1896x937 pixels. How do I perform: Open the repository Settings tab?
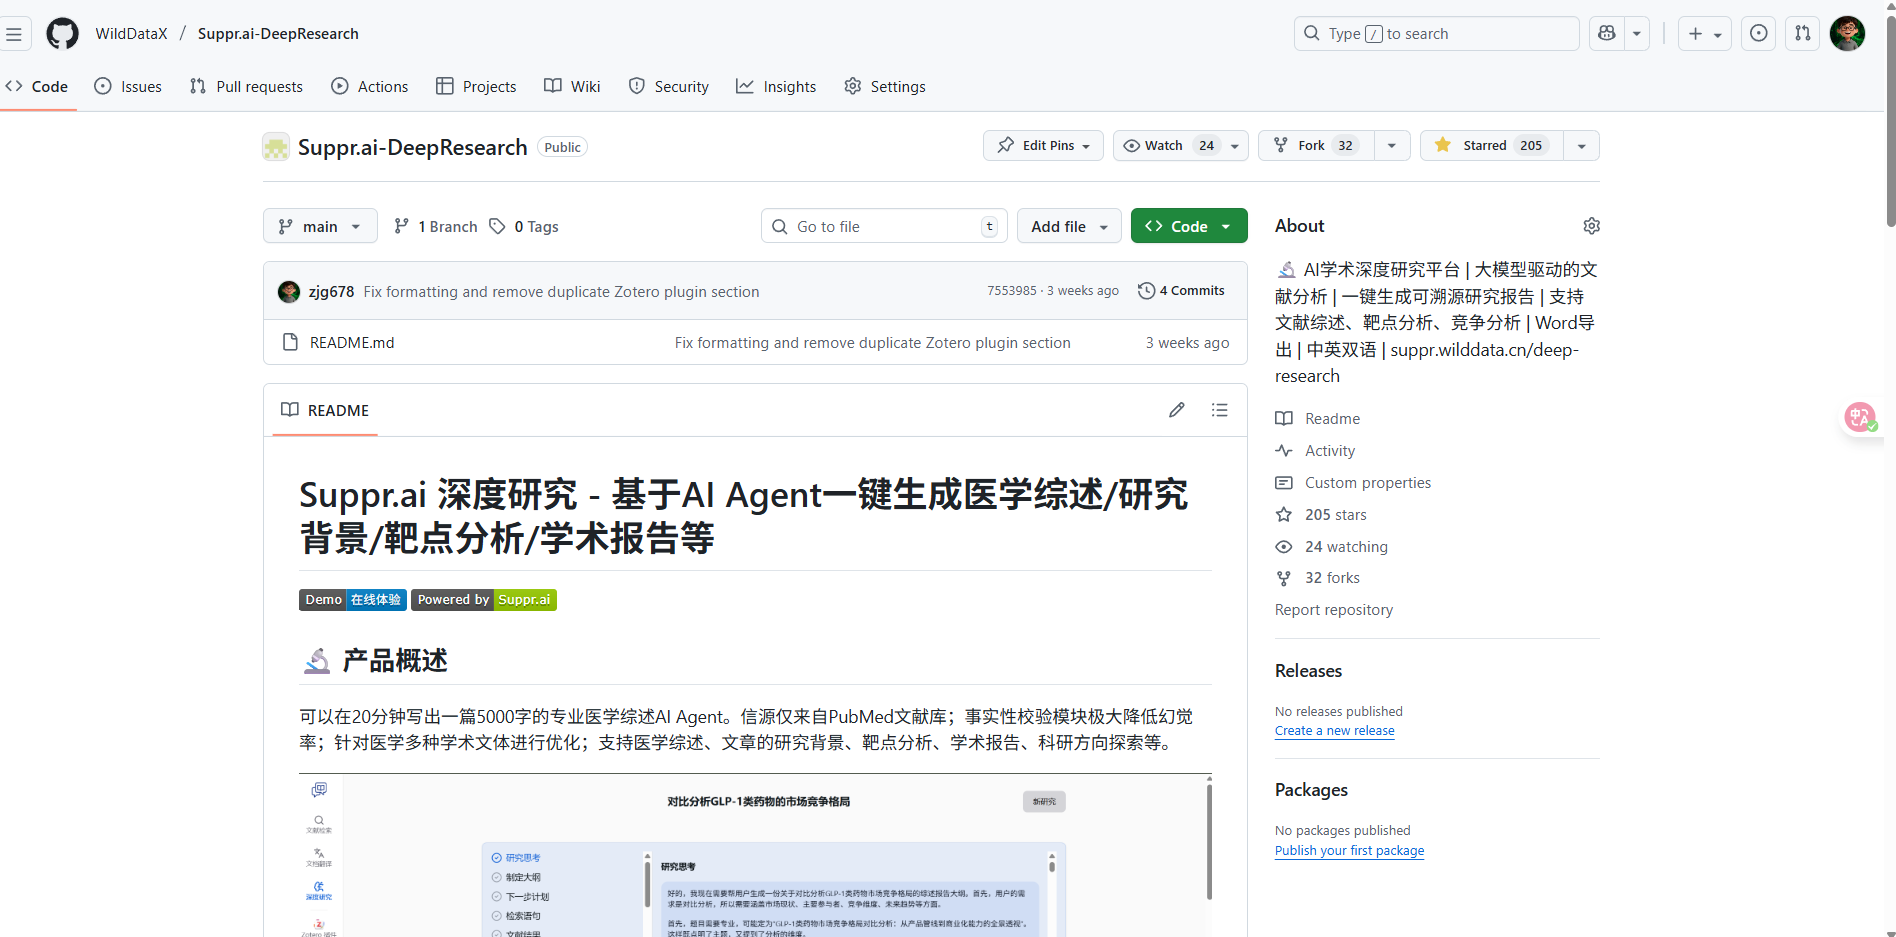[885, 87]
